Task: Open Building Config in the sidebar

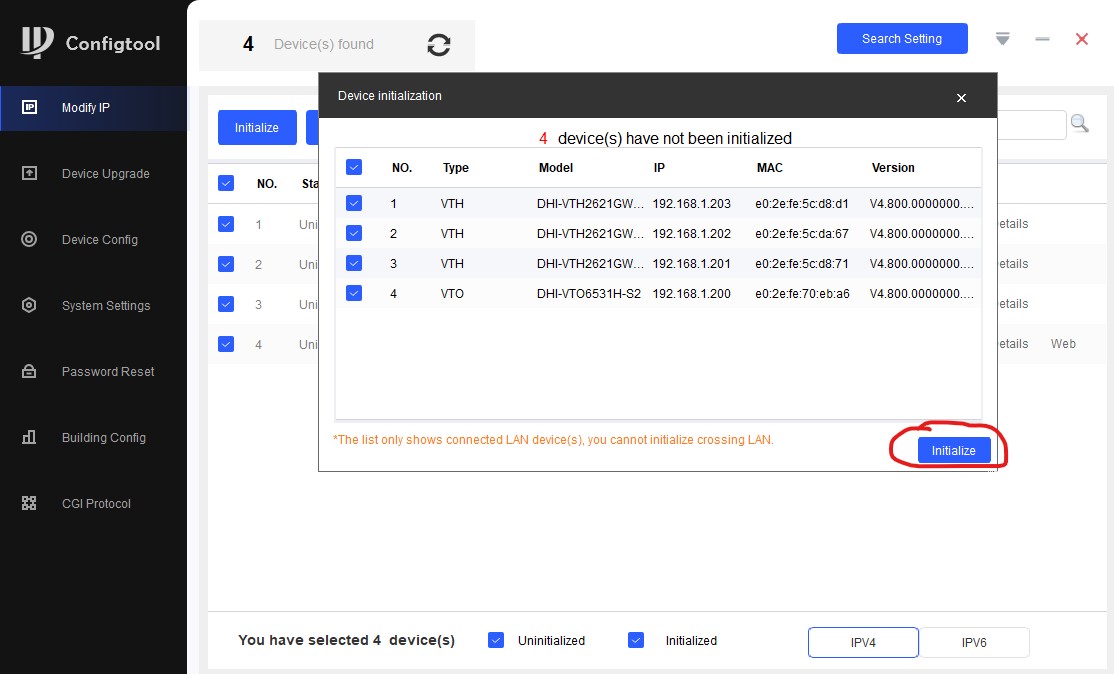Action: pos(103,438)
